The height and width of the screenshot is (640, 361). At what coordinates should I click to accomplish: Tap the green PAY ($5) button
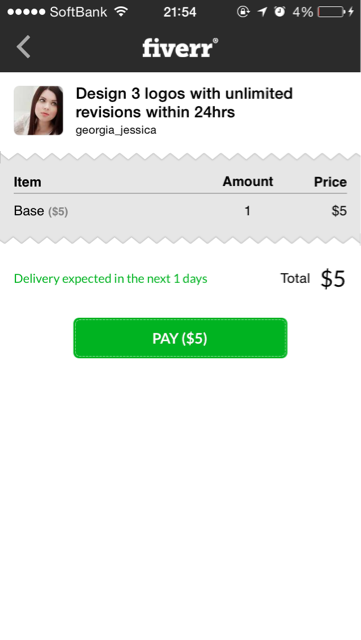pos(180,338)
